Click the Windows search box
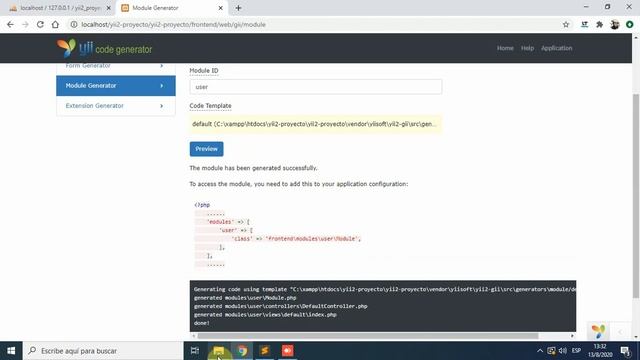Image resolution: width=640 pixels, height=360 pixels. coord(102,351)
